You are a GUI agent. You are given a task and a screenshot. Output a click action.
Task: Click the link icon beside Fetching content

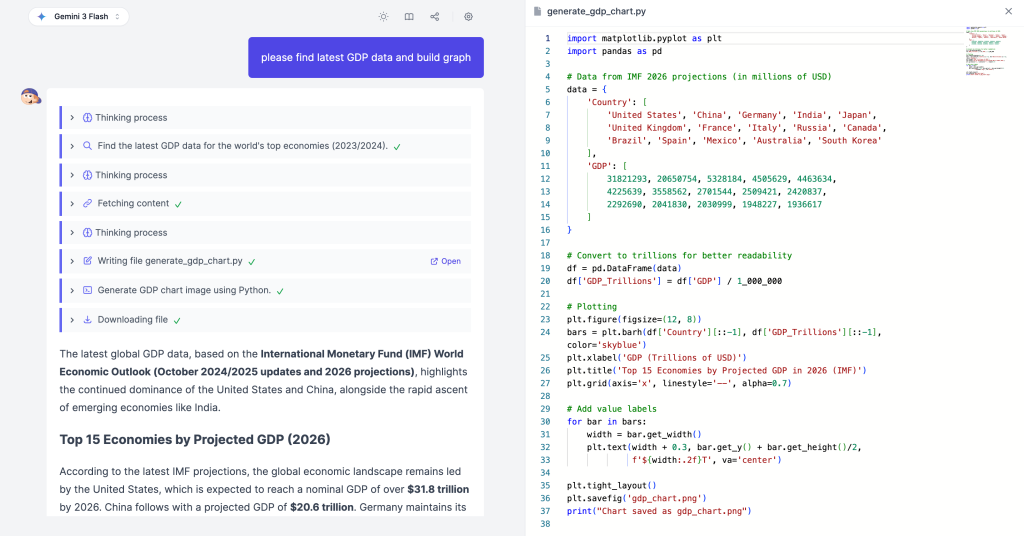click(87, 204)
